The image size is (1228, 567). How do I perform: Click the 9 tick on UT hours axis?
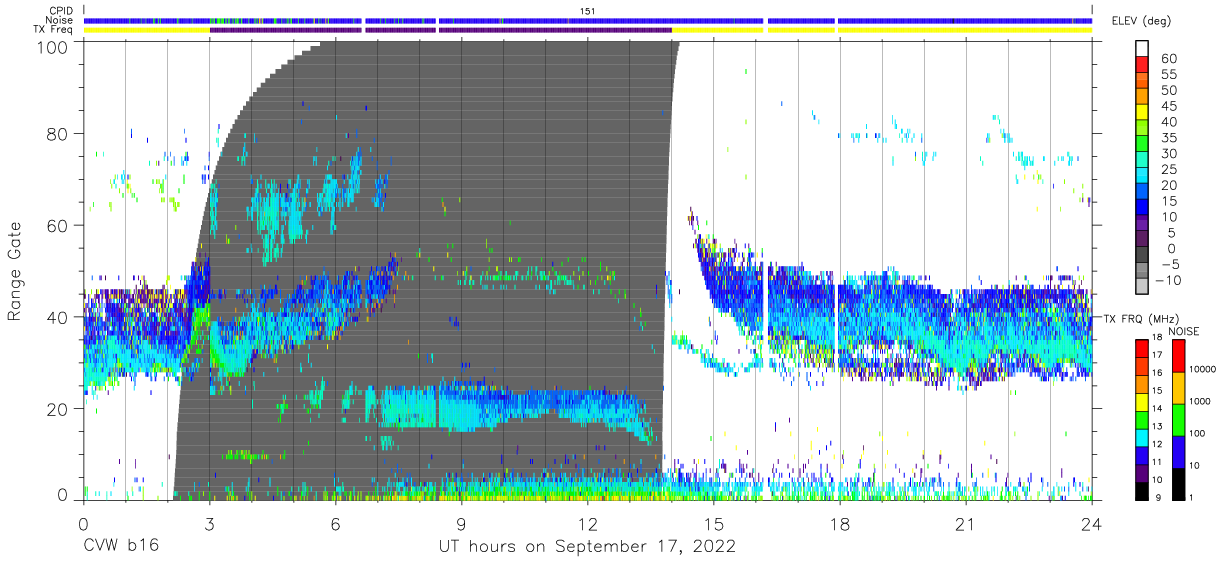462,524
